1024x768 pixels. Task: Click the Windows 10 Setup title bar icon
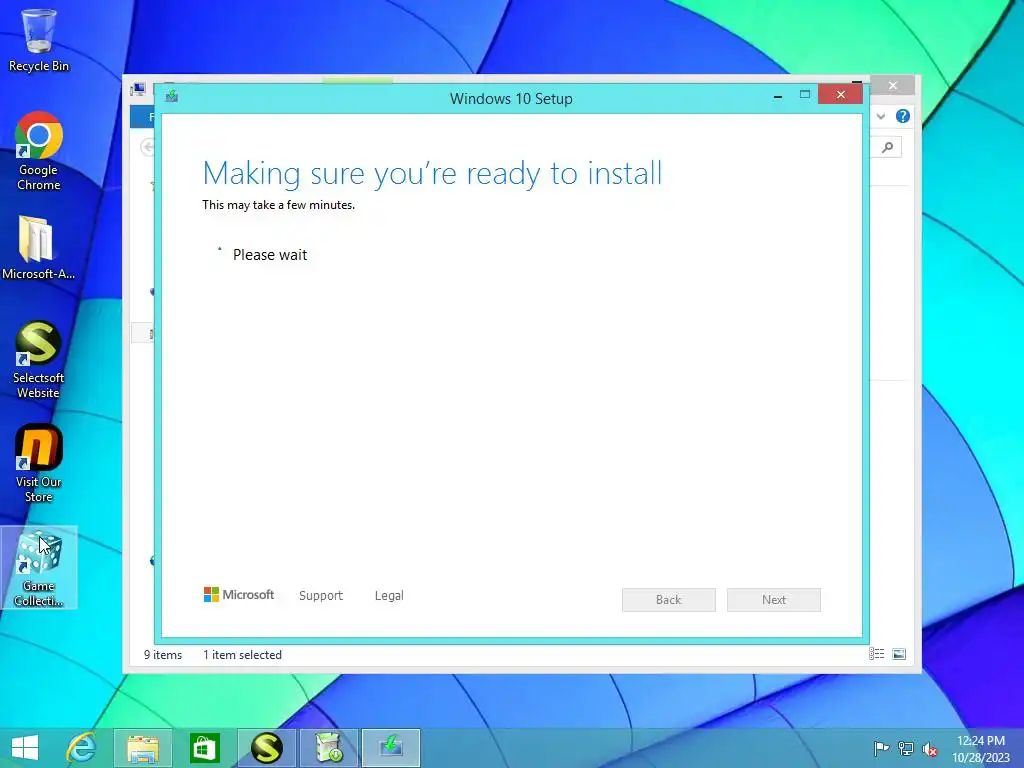[172, 97]
